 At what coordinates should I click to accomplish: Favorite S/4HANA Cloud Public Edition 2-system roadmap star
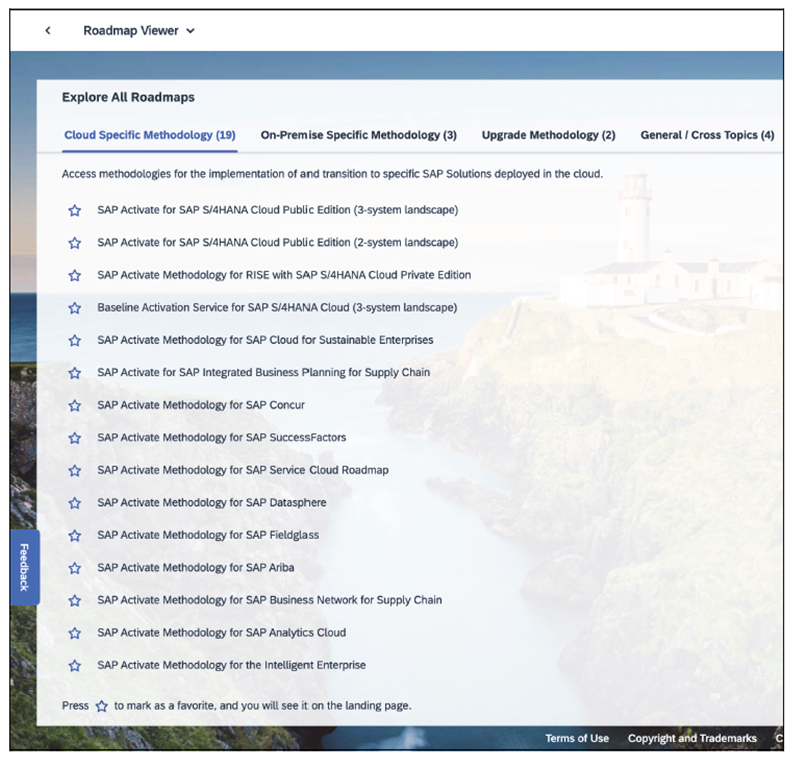click(75, 243)
